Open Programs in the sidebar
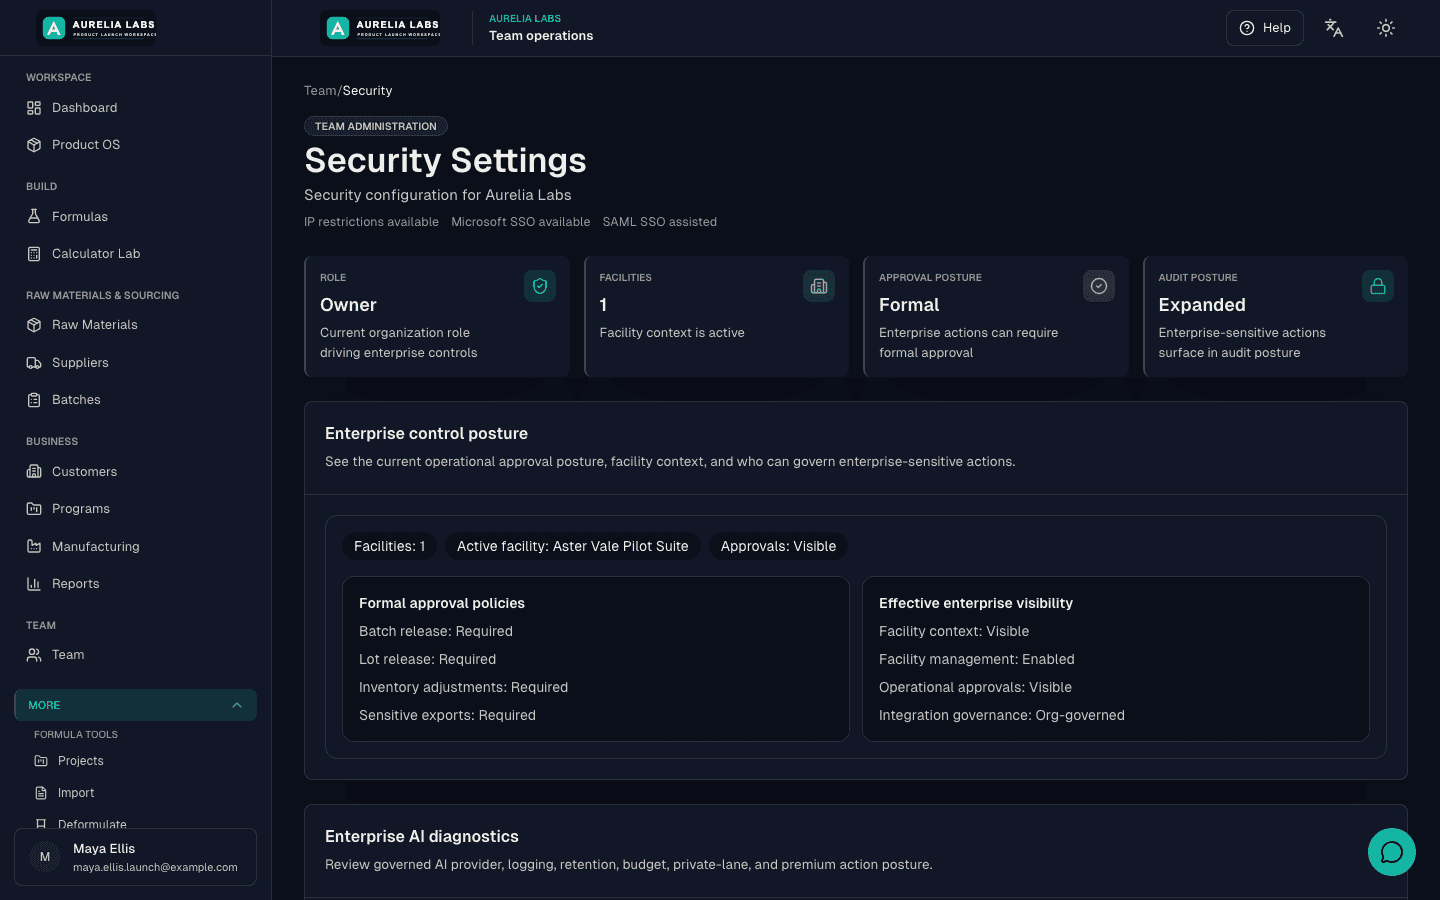The height and width of the screenshot is (900, 1440). (135, 509)
